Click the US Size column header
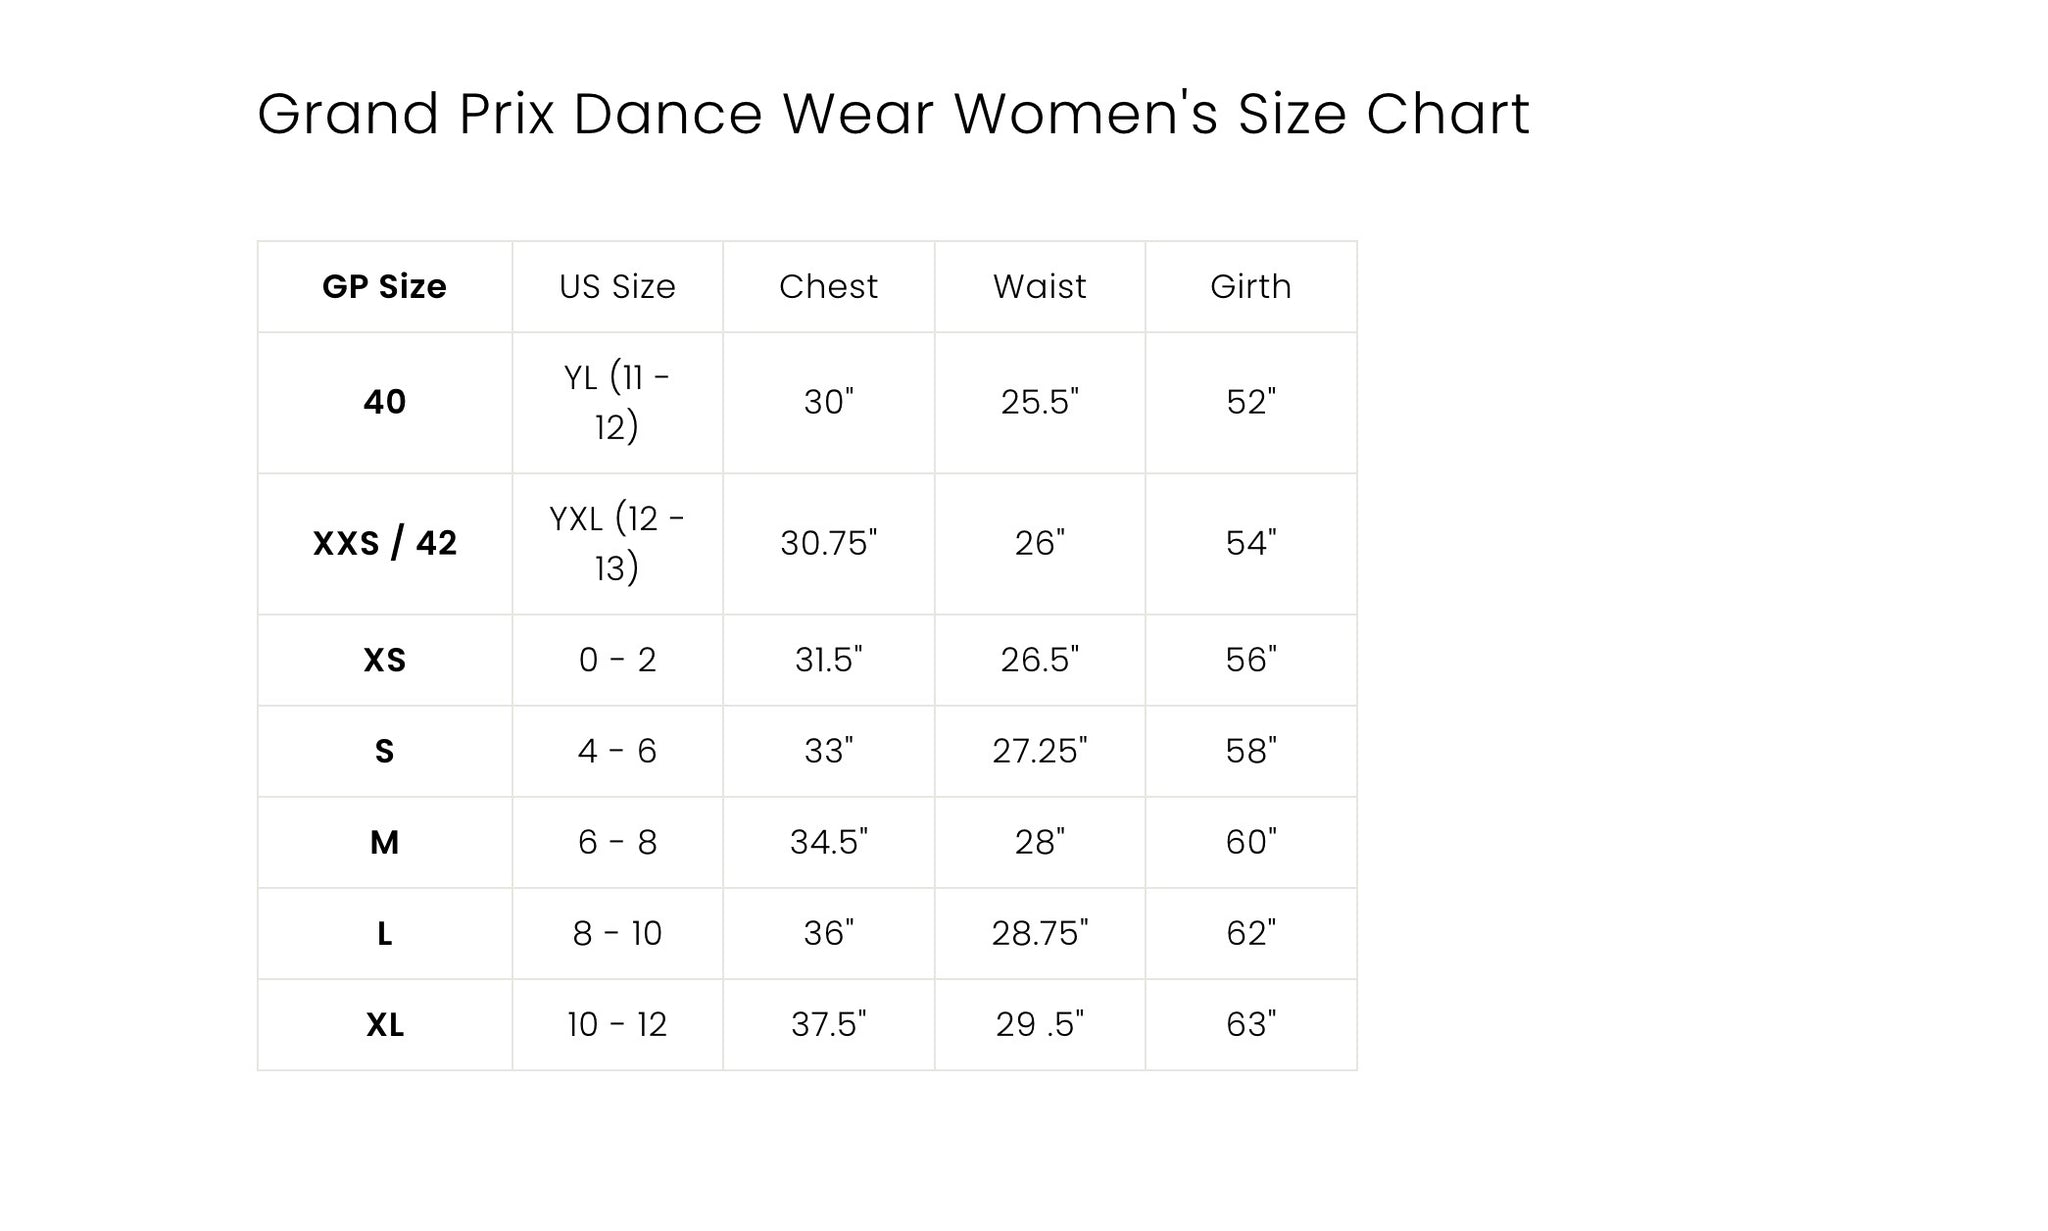The height and width of the screenshot is (1231, 2048). pyautogui.click(x=617, y=287)
